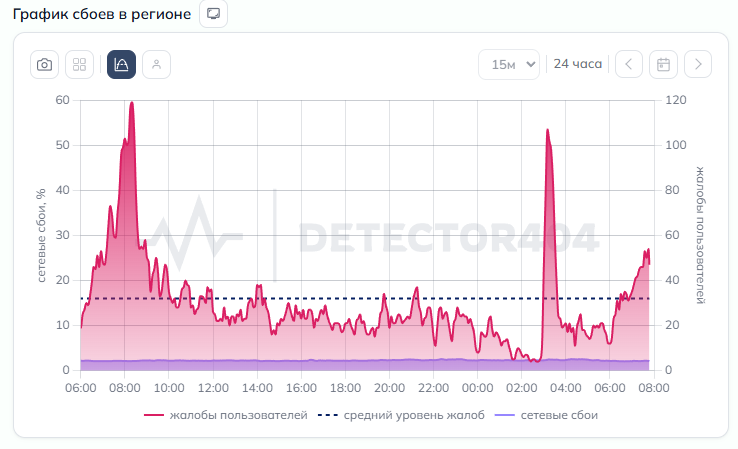Click the 'сетевые сбои, %' left axis title
738x449 pixels.
pyautogui.click(x=42, y=235)
